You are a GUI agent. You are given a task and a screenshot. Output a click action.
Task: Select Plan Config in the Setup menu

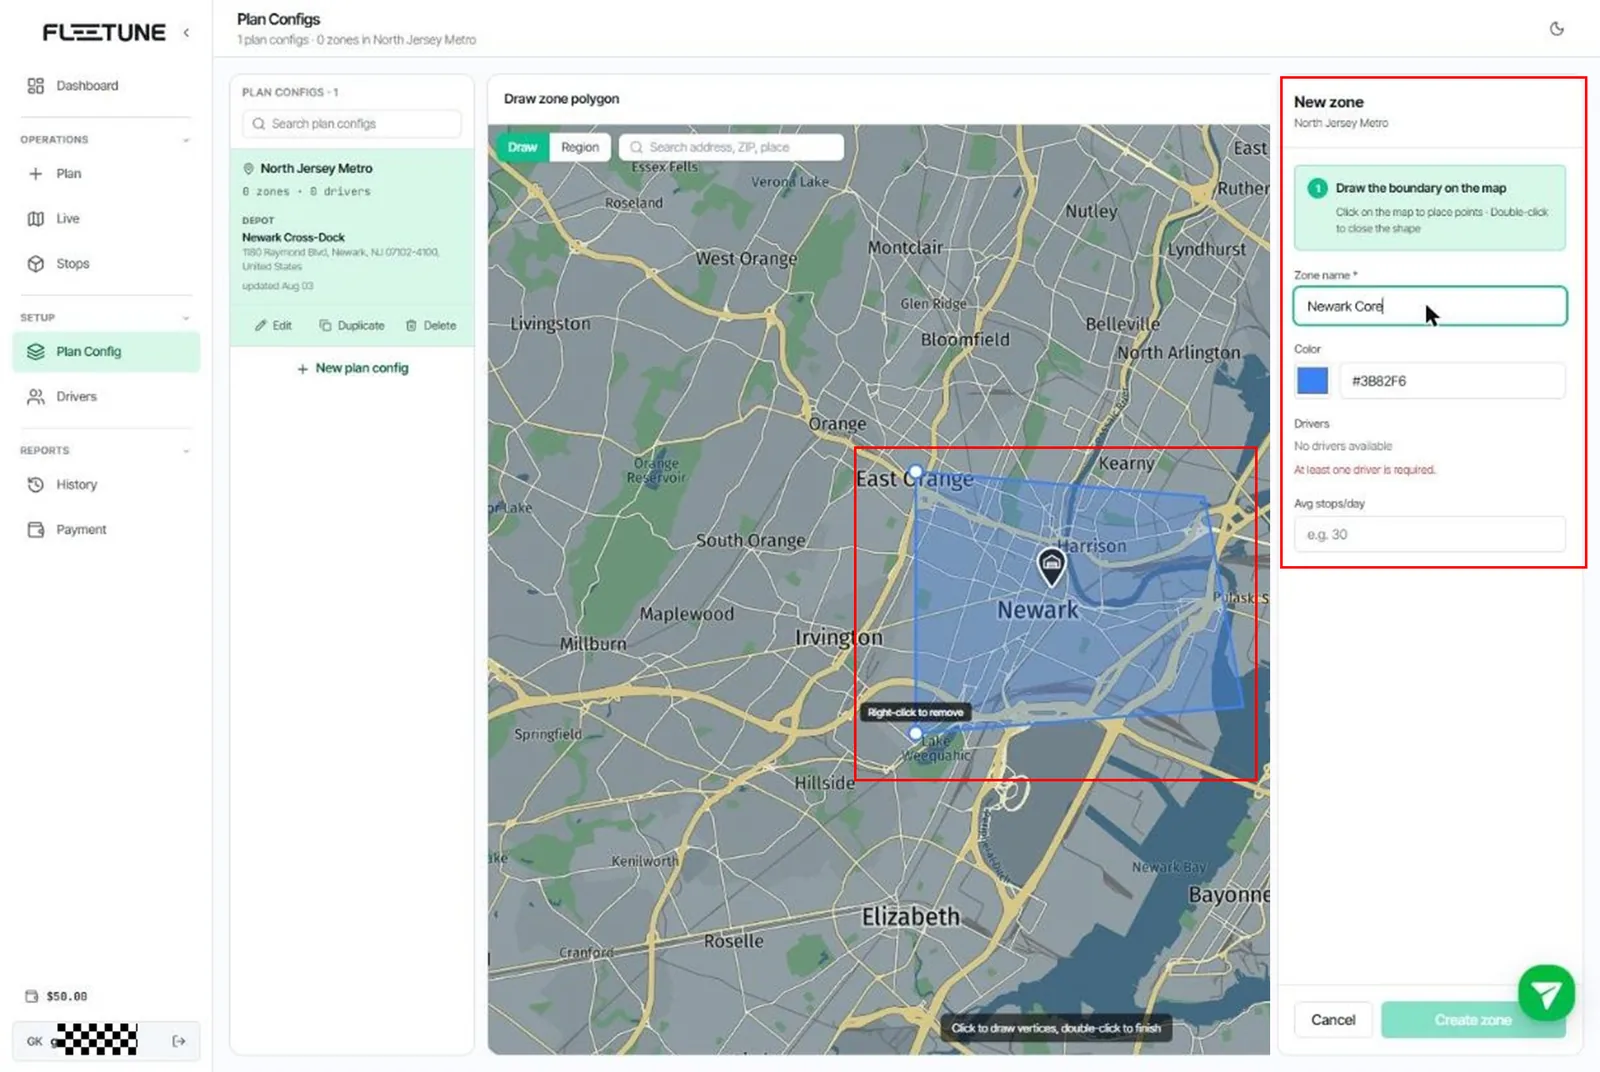click(106, 352)
